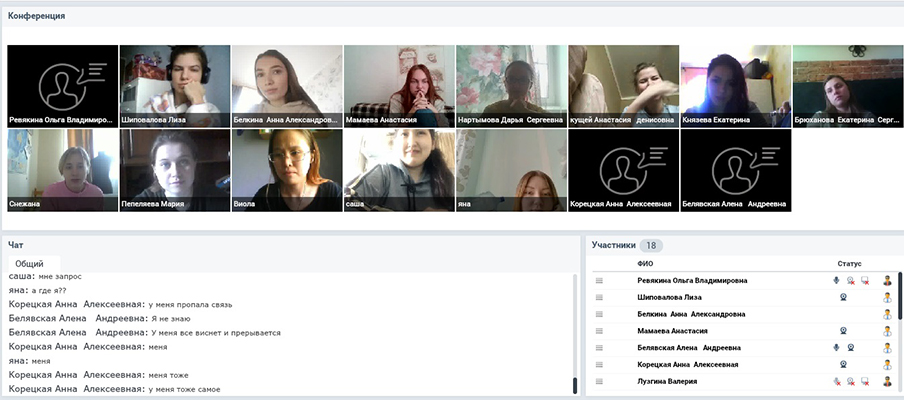Screen dimensions: 904x400
Task: Click the ФИО column header
Action: [645, 264]
